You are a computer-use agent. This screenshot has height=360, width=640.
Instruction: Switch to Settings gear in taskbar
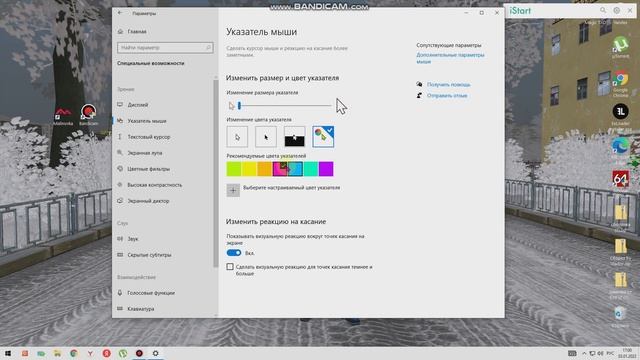(x=156, y=353)
